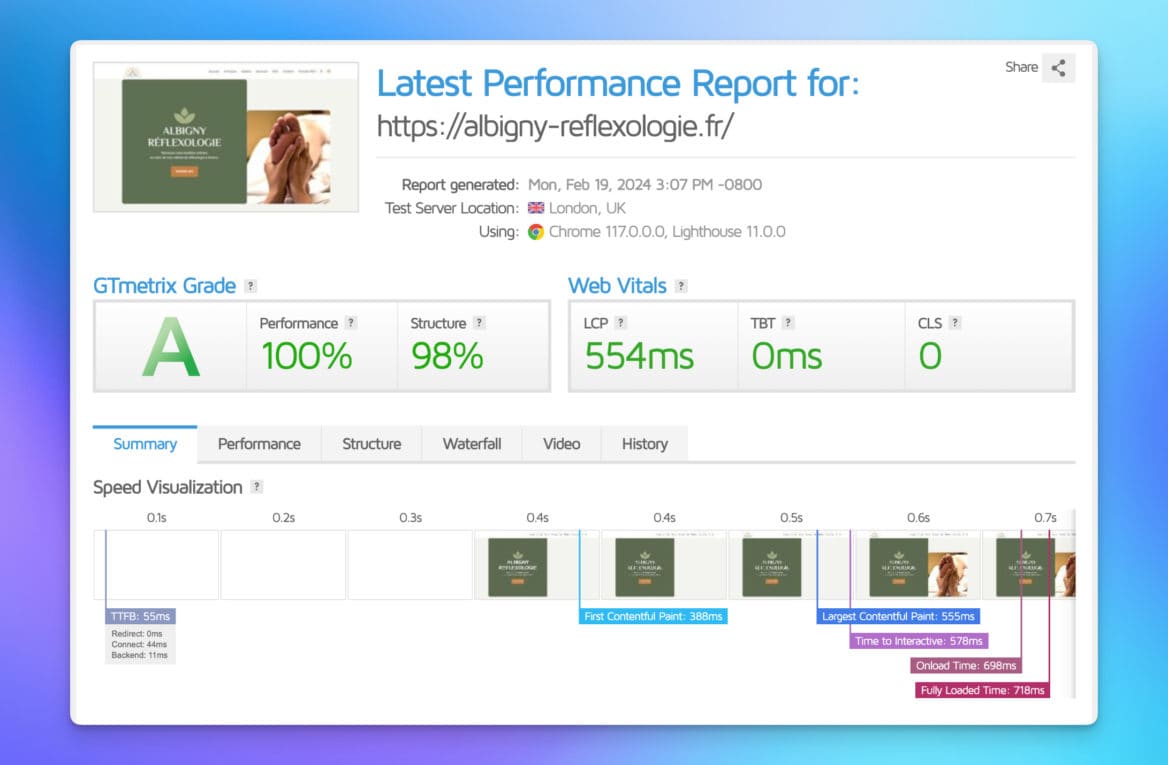Image resolution: width=1168 pixels, height=765 pixels.
Task: Open the Structure tab
Action: [372, 444]
